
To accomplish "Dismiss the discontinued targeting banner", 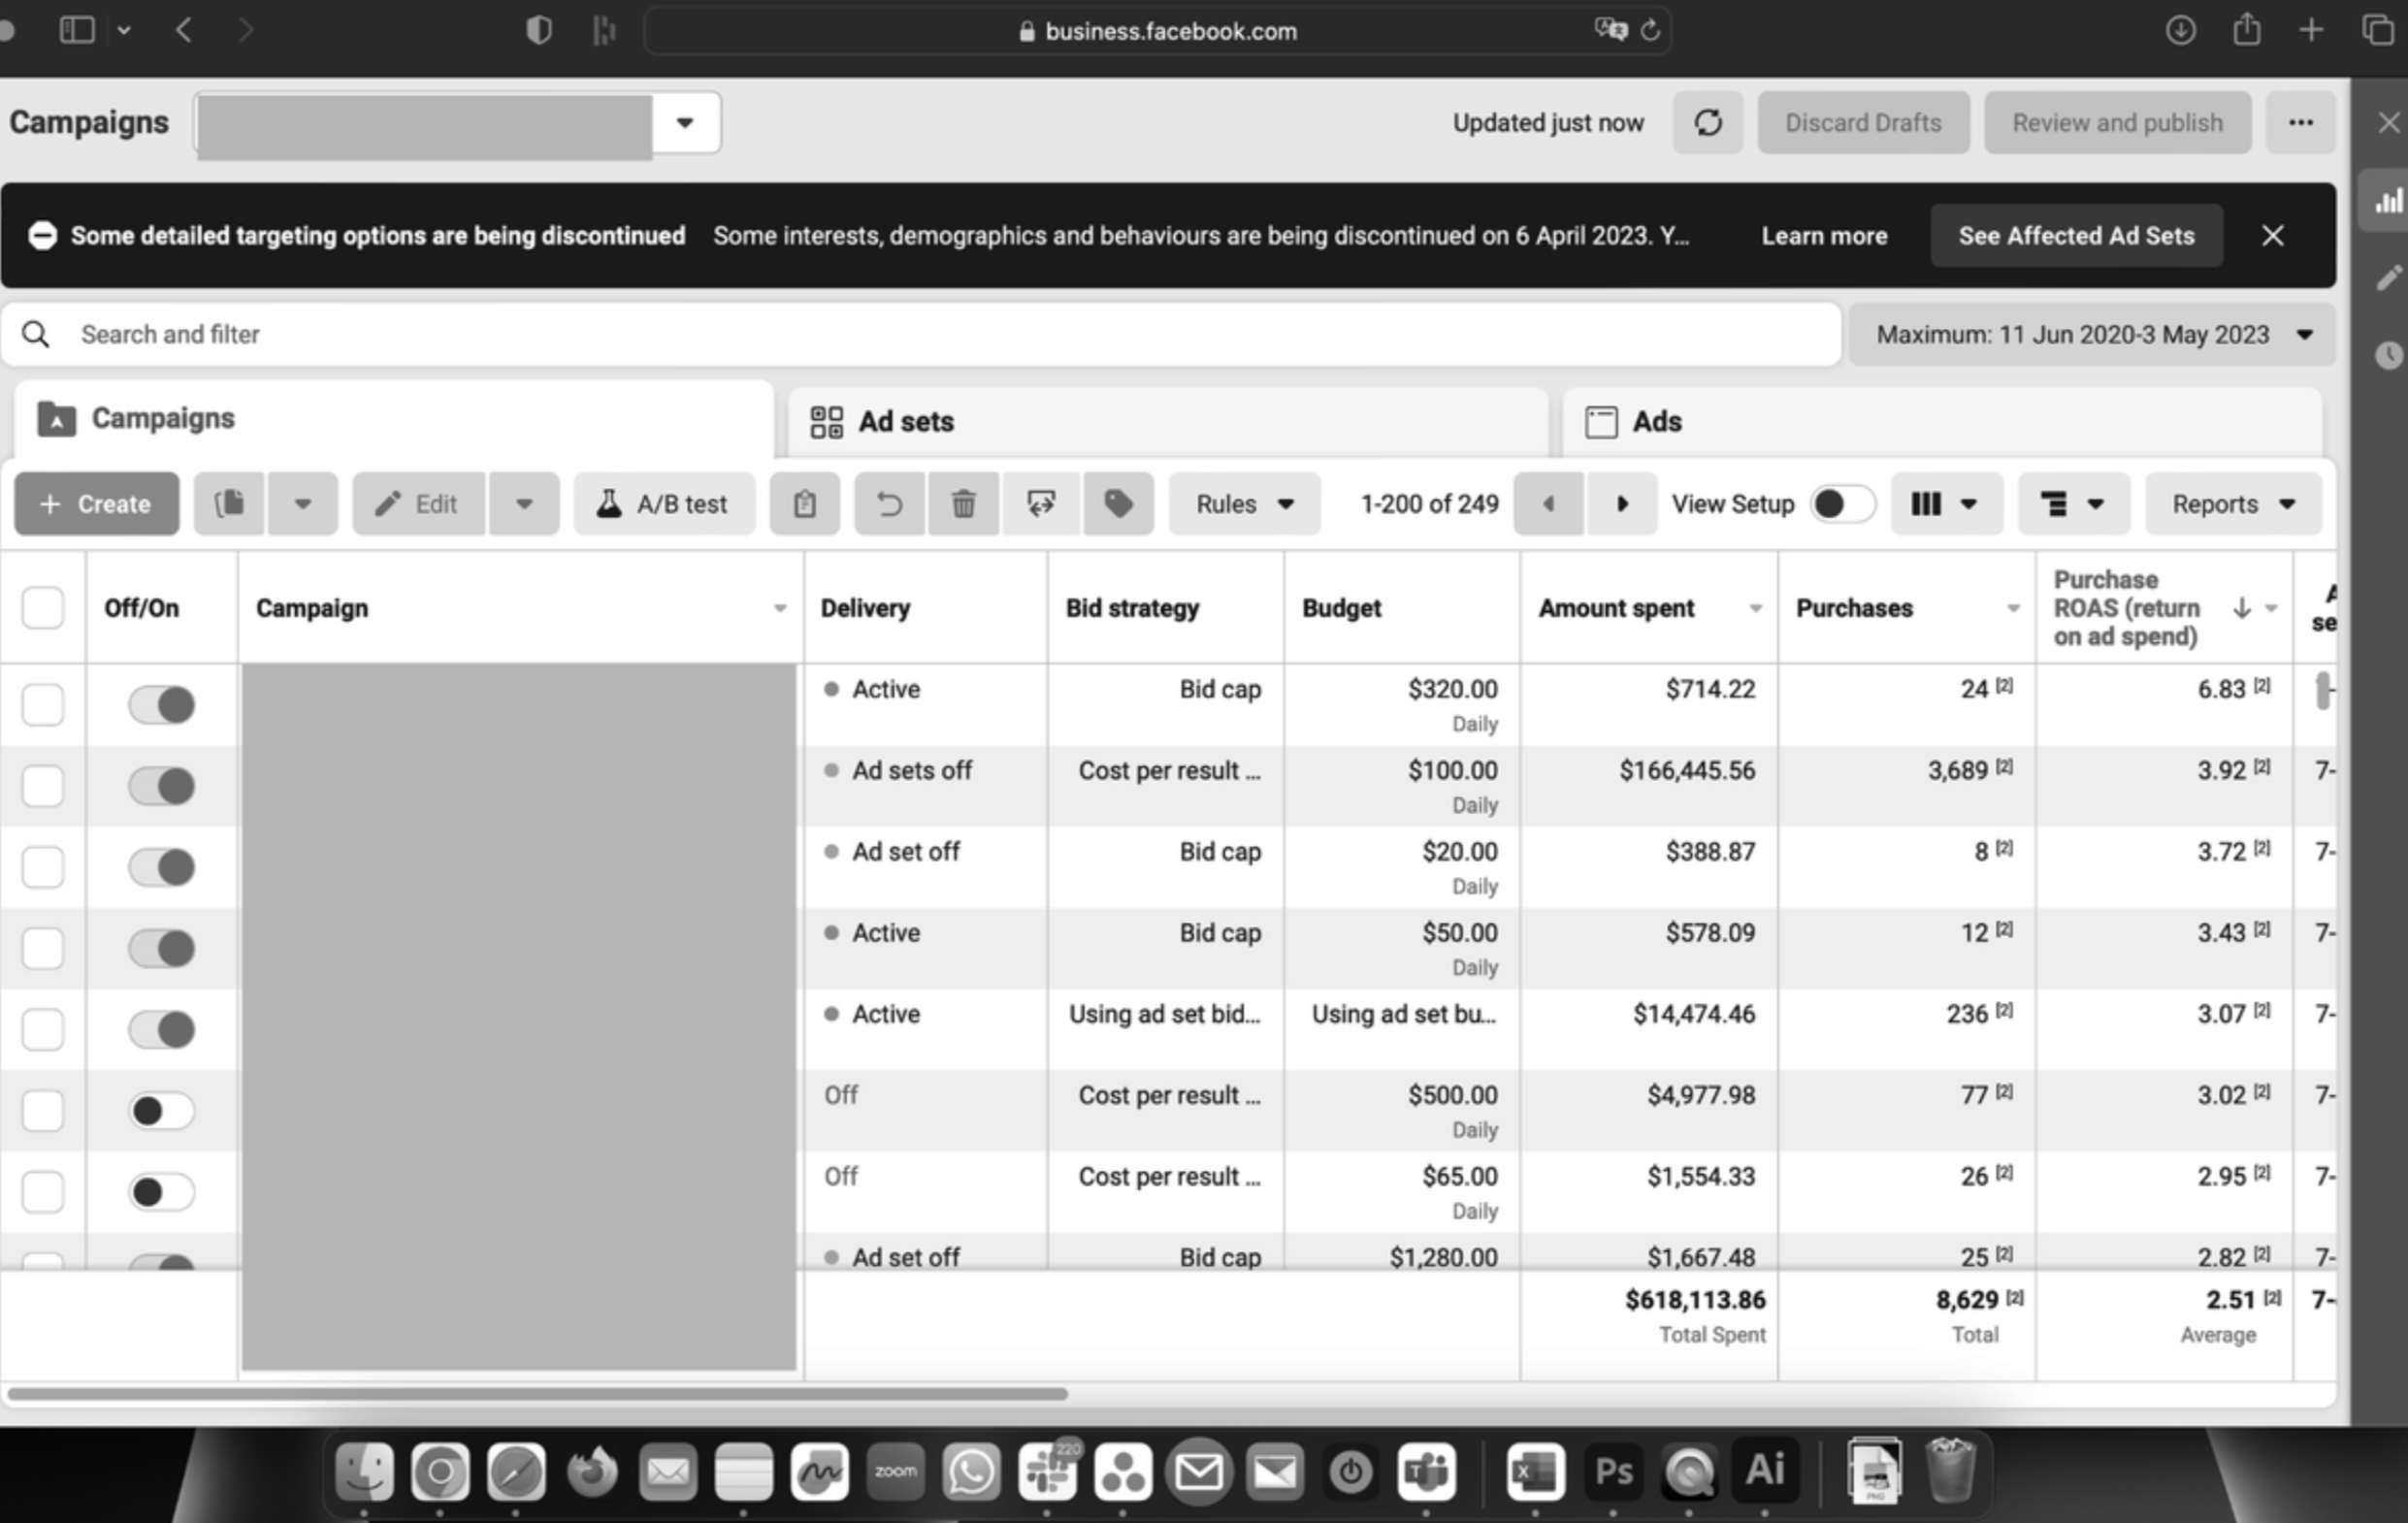I will pyautogui.click(x=2272, y=236).
